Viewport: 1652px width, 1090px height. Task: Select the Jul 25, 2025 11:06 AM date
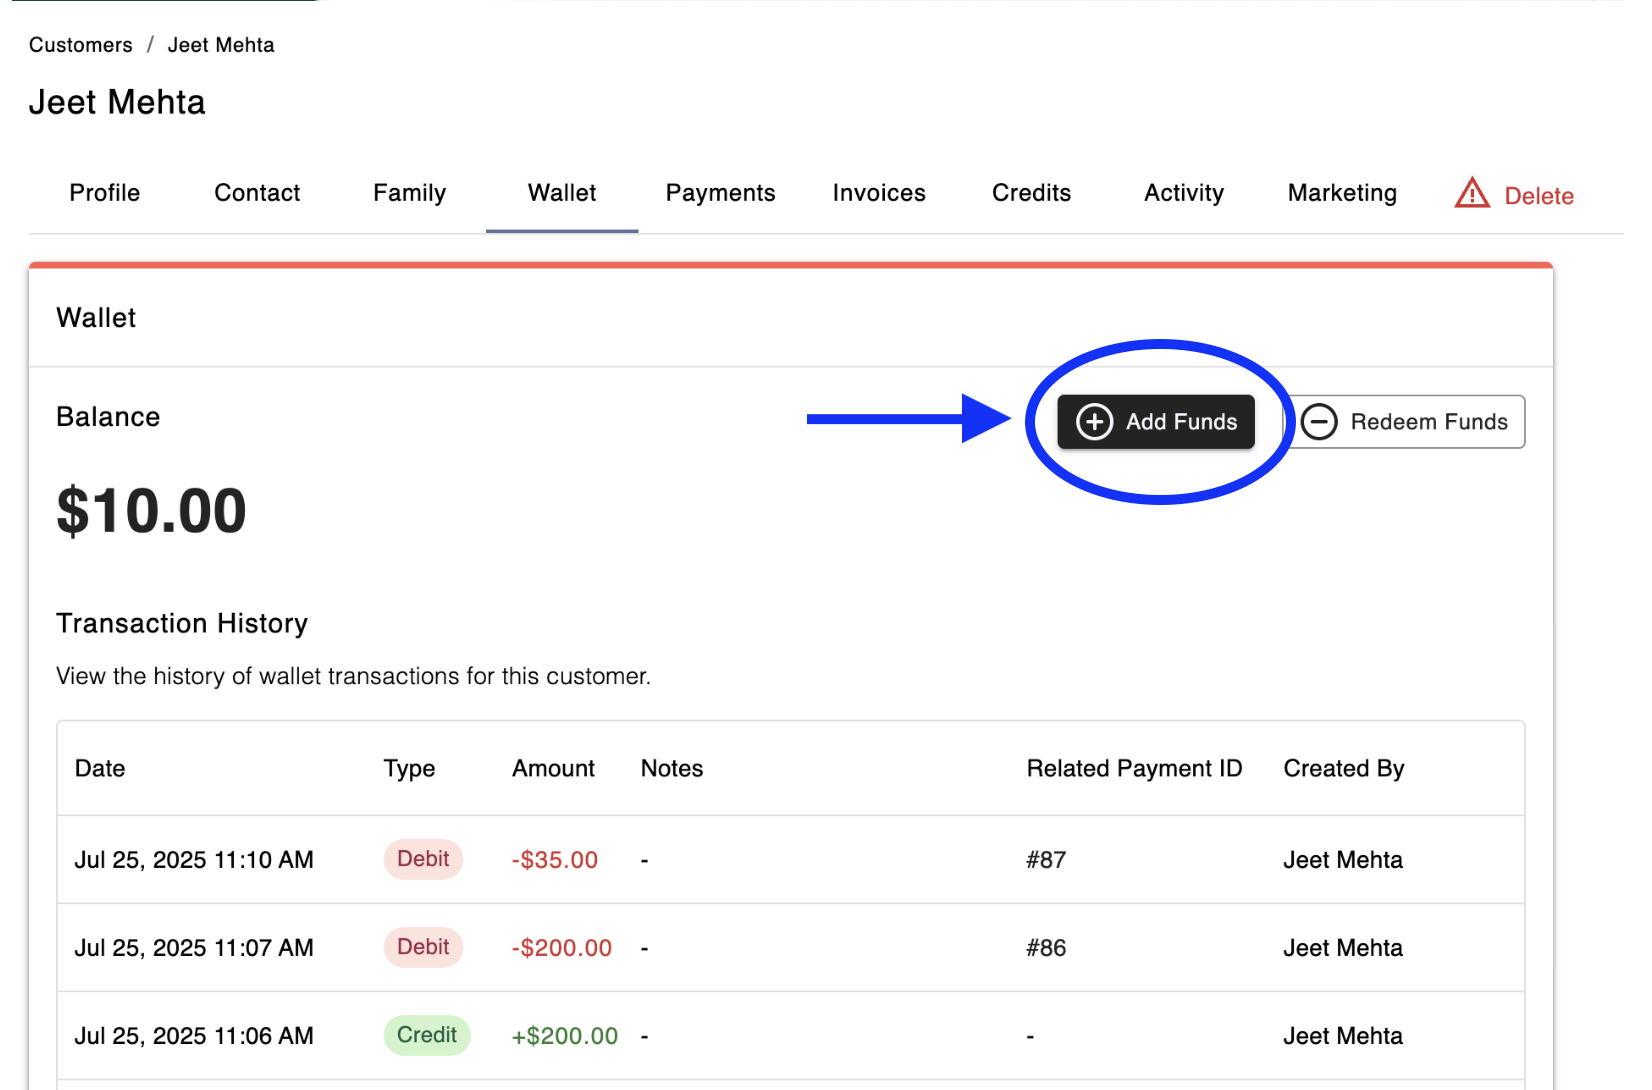point(194,1036)
